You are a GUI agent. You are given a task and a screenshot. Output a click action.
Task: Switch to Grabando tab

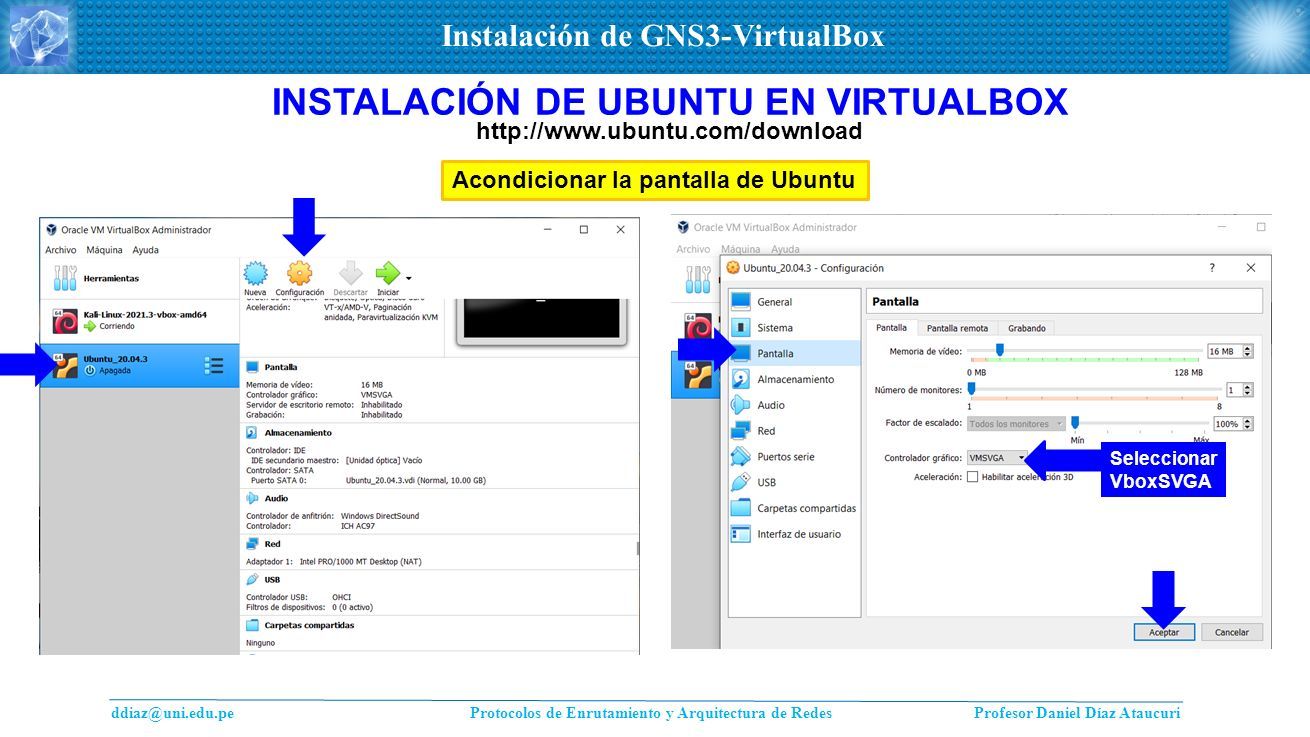point(1026,328)
